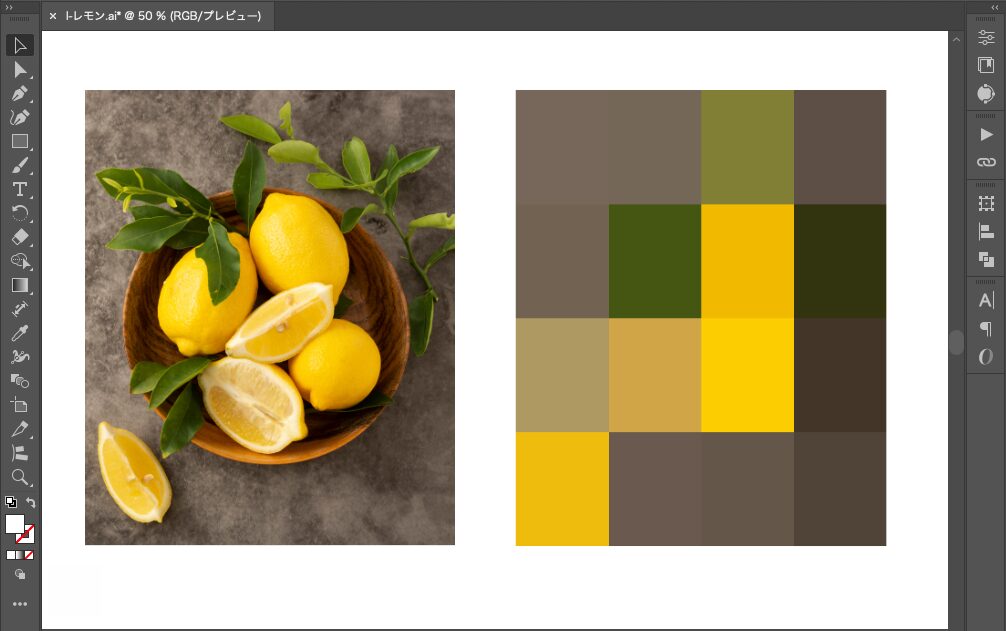1006x631 pixels.
Task: Open the Transform panel icon
Action: click(986, 204)
